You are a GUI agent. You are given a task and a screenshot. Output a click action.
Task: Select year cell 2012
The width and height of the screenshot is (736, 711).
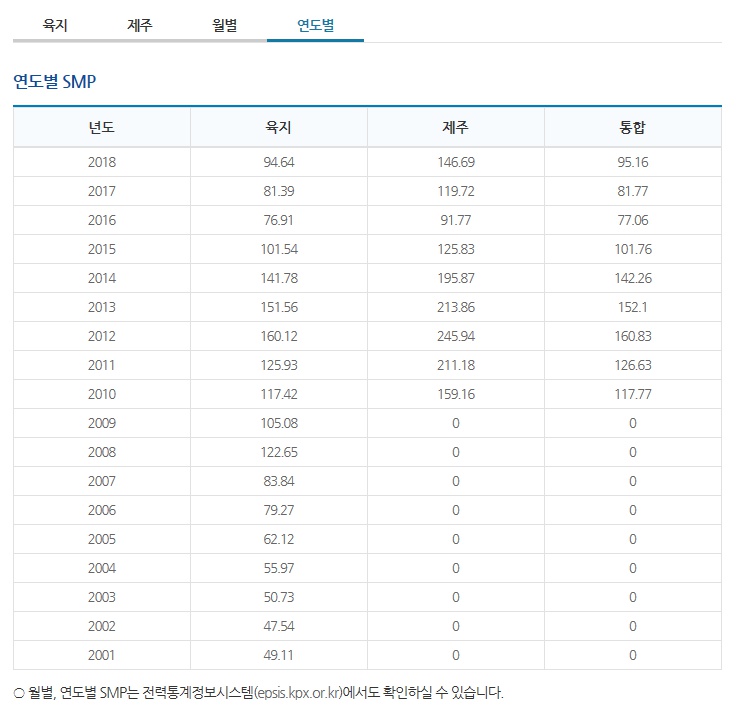pos(101,336)
